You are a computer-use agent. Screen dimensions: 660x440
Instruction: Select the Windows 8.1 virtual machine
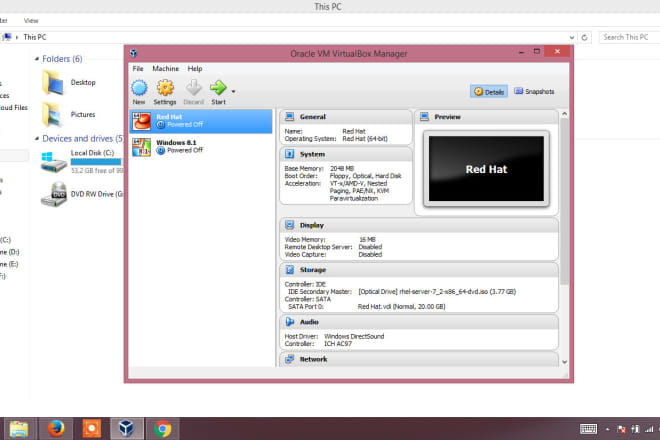click(201, 147)
